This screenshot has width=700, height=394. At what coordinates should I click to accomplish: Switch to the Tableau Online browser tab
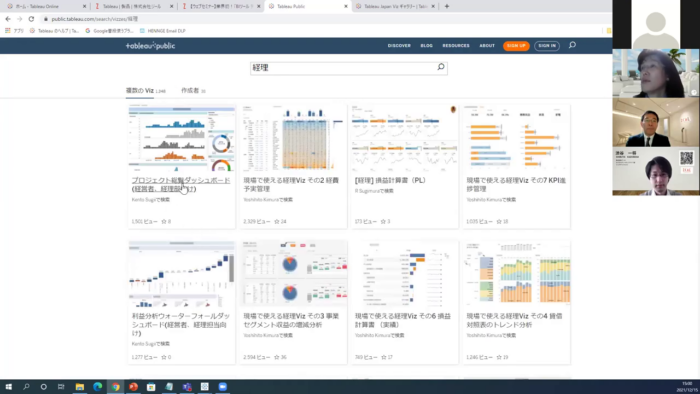(x=44, y=6)
